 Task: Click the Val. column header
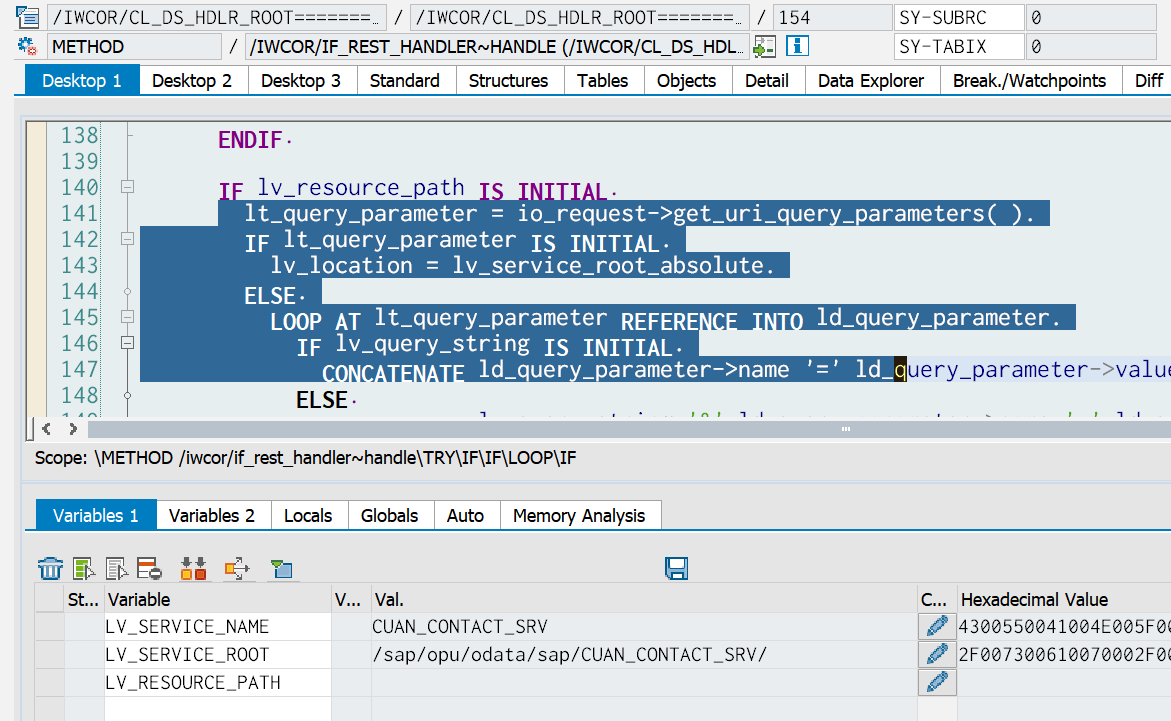pos(644,599)
